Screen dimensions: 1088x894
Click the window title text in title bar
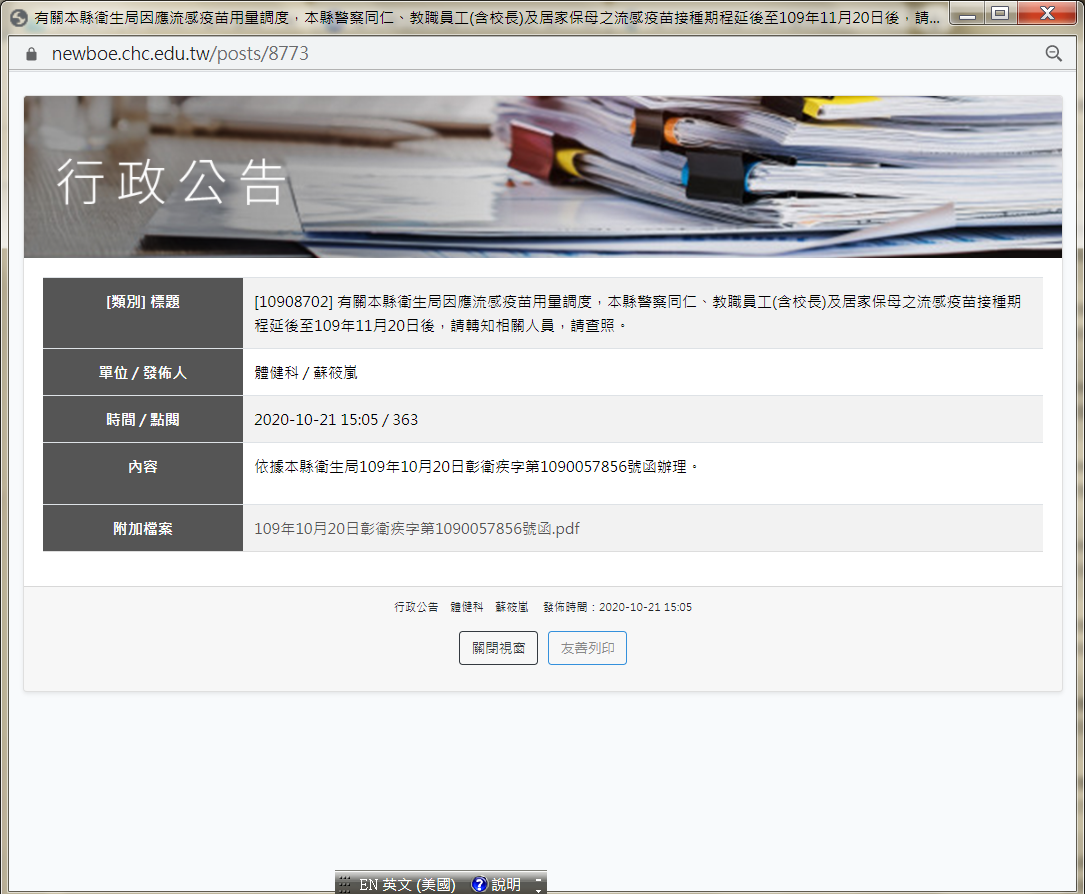point(487,17)
